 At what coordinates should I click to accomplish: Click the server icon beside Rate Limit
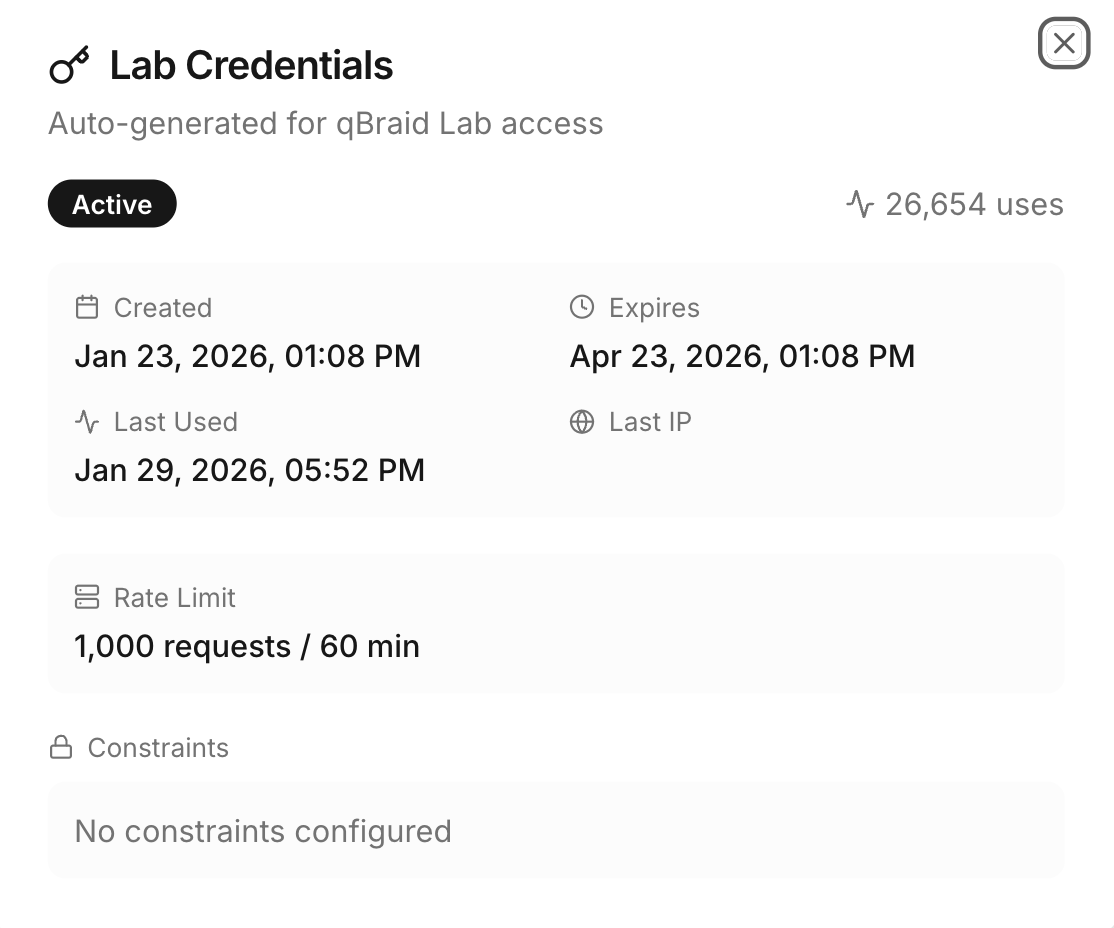pyautogui.click(x=87, y=597)
